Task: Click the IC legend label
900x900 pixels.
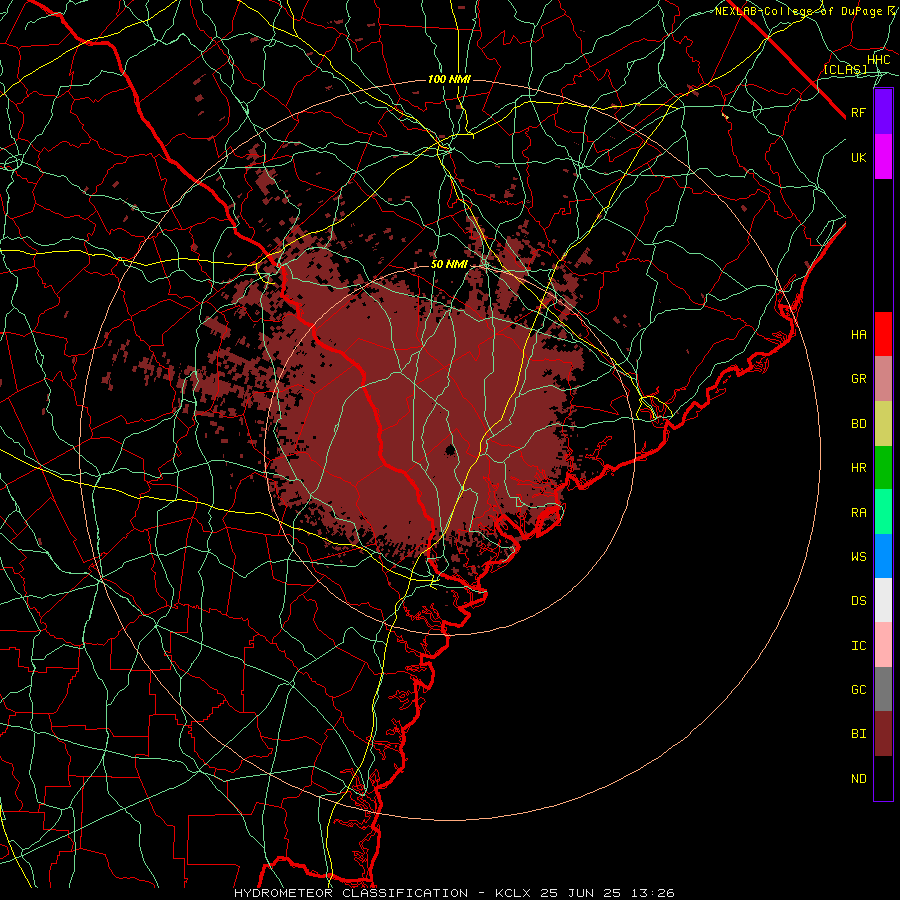Action: coord(858,646)
